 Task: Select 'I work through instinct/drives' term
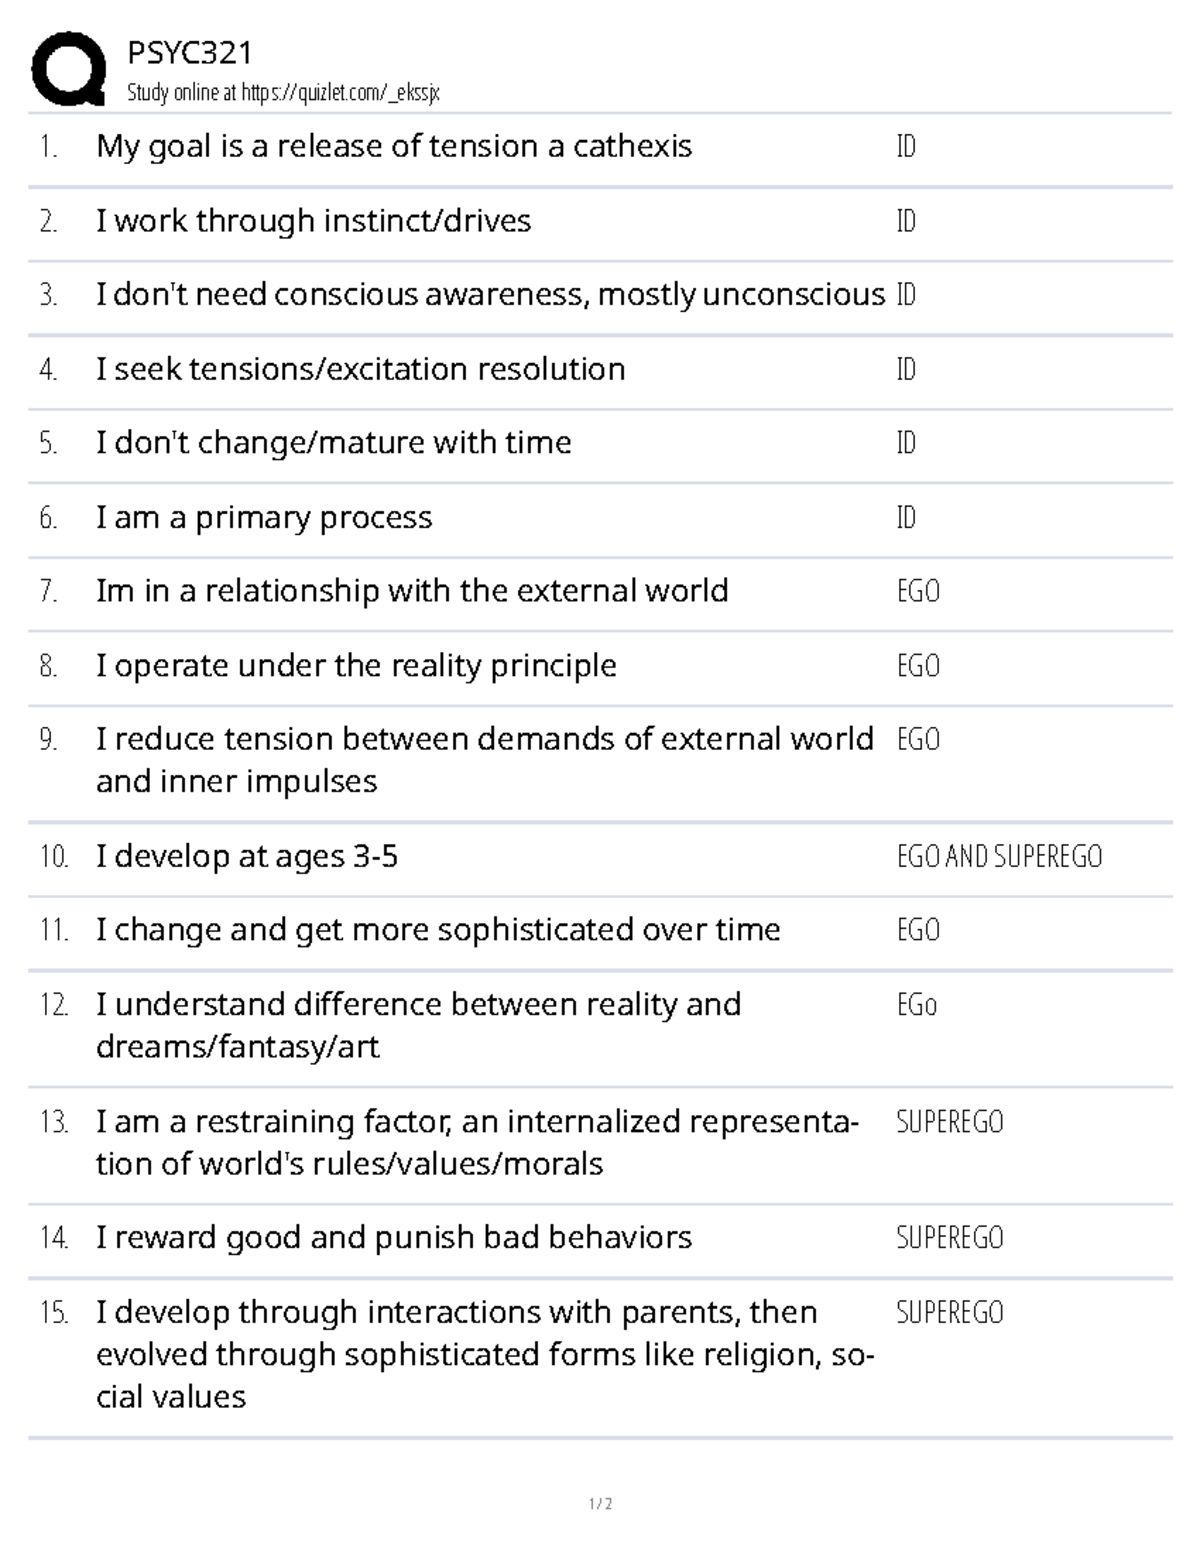coord(313,221)
